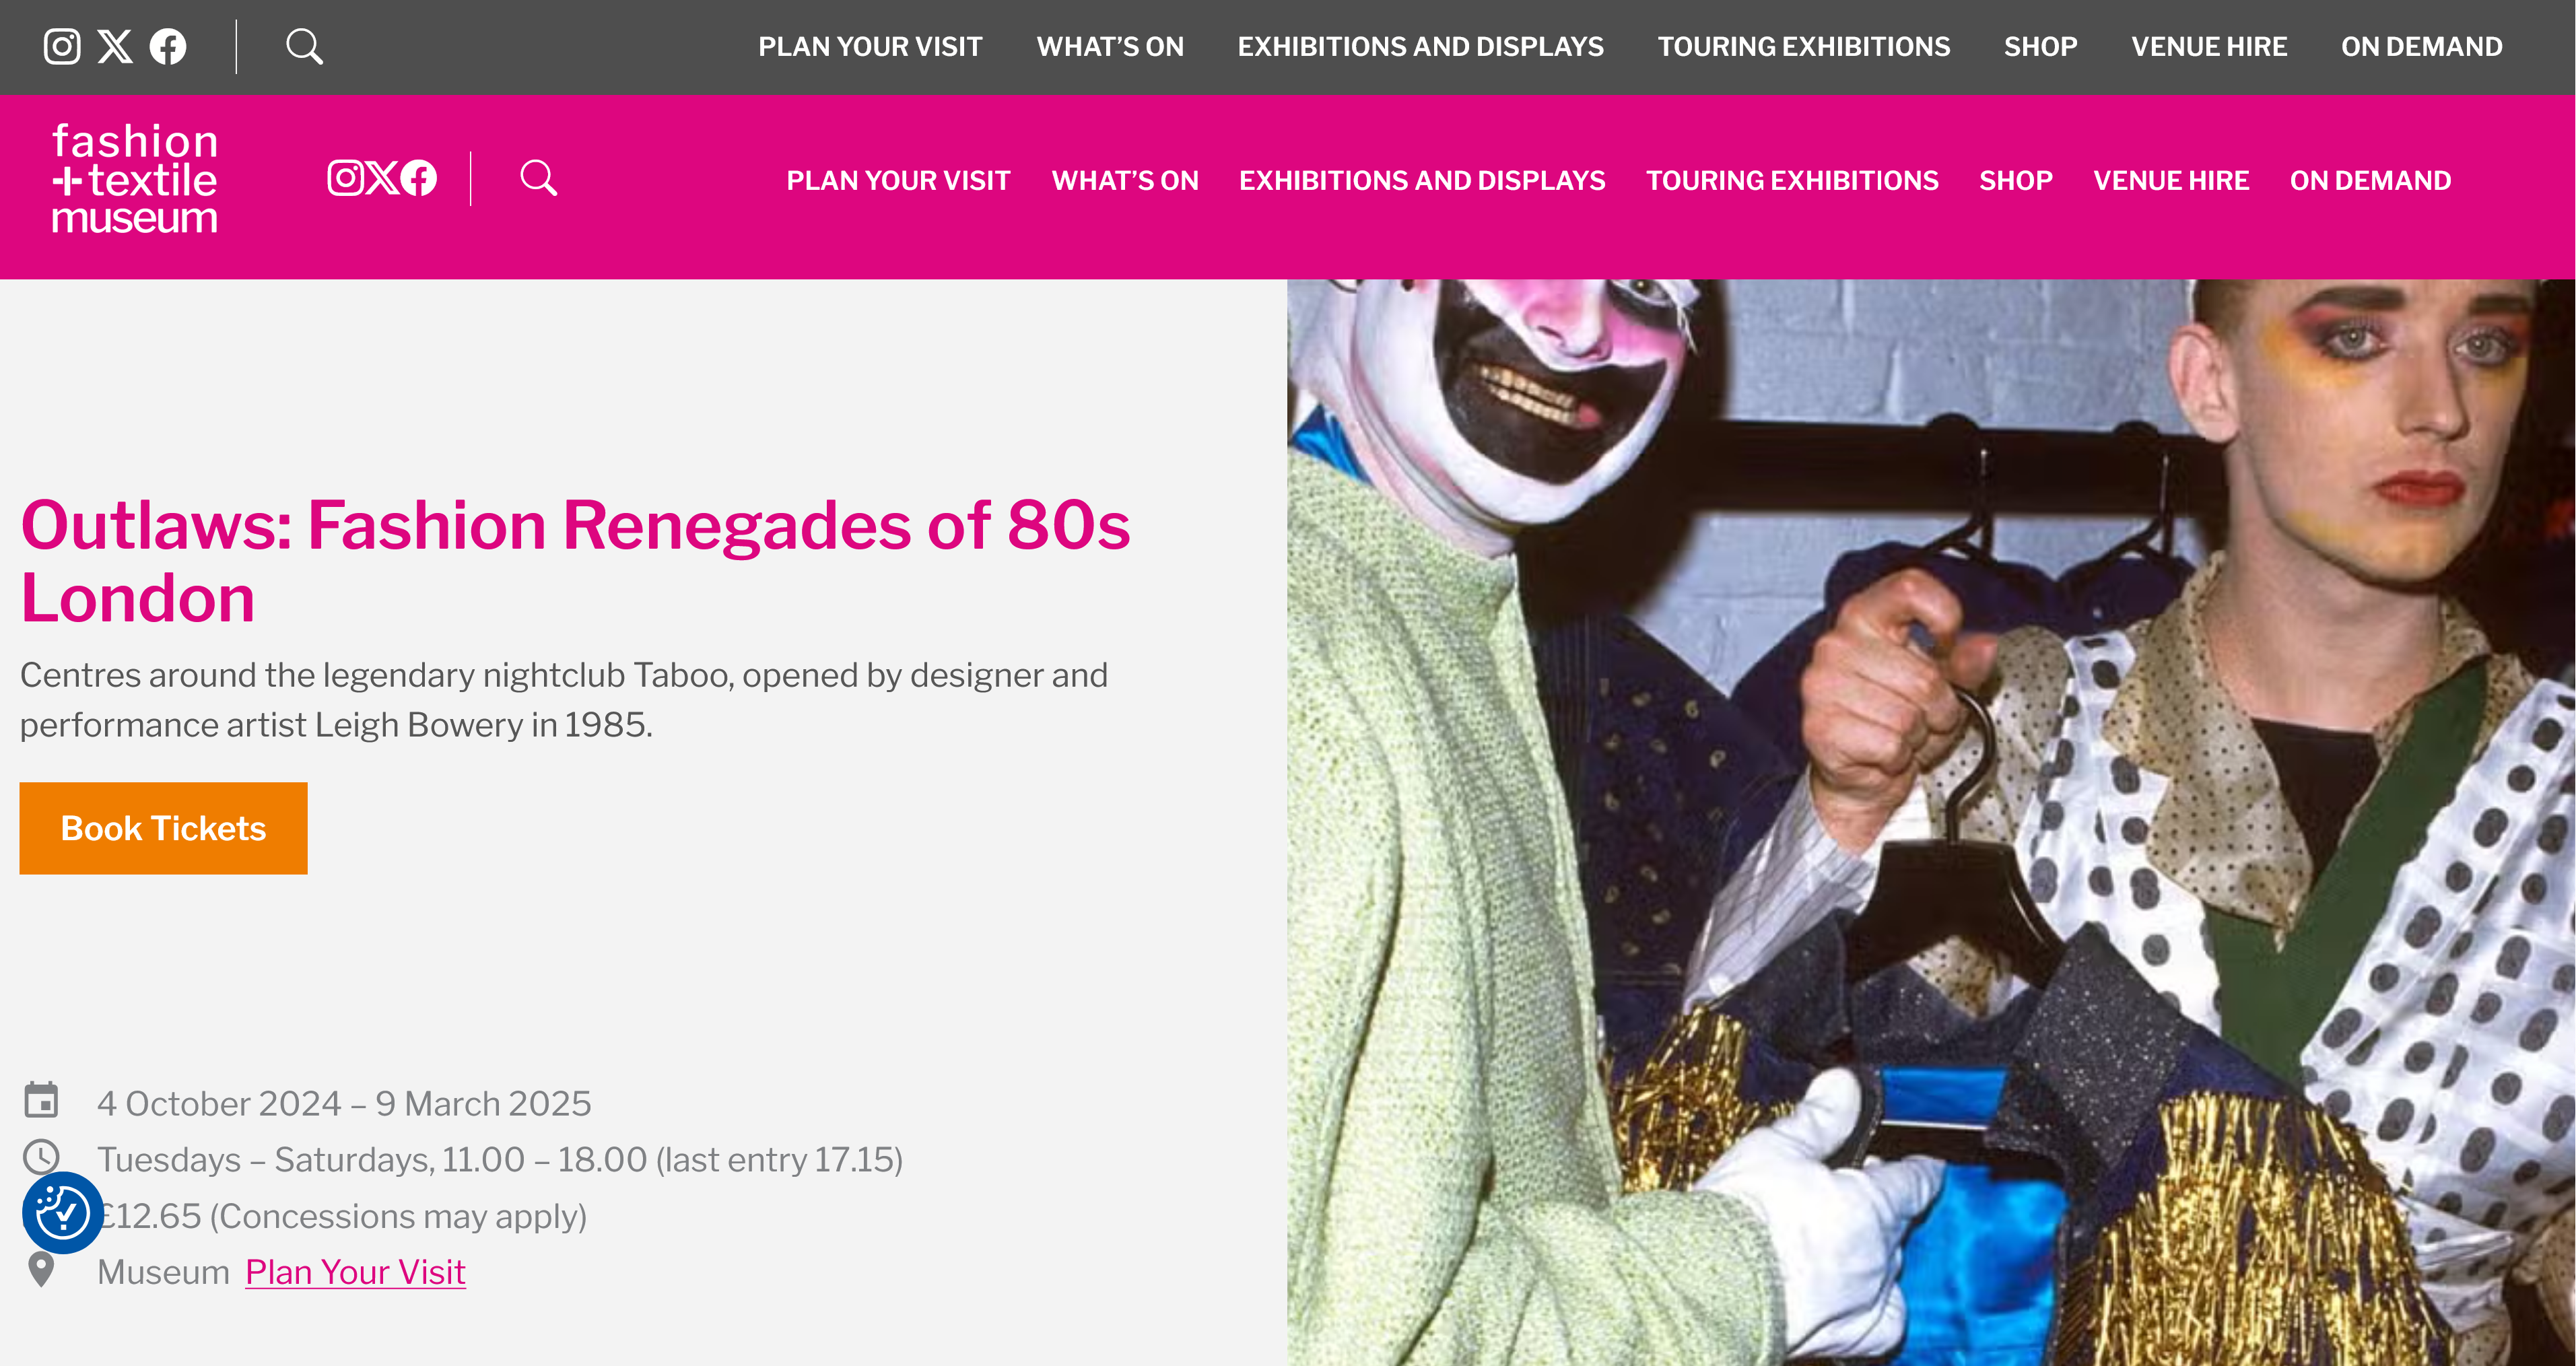
Task: Click search magnifier in pink header
Action: pyautogui.click(x=538, y=178)
